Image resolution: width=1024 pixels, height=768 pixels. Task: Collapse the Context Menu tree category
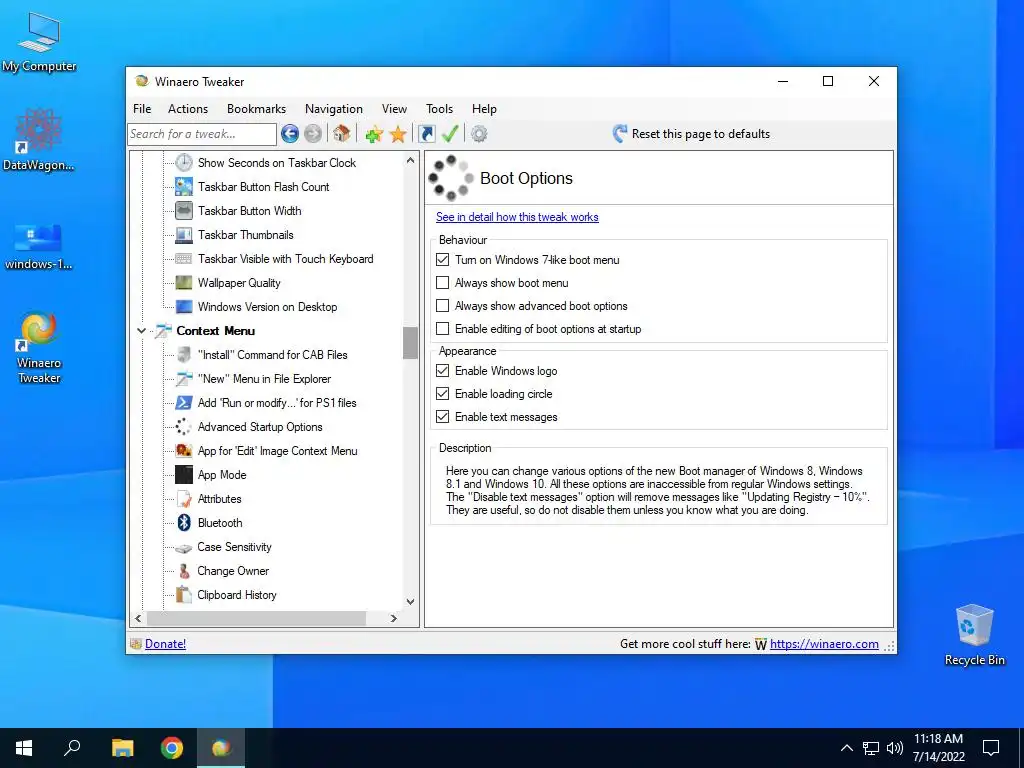[x=141, y=331]
